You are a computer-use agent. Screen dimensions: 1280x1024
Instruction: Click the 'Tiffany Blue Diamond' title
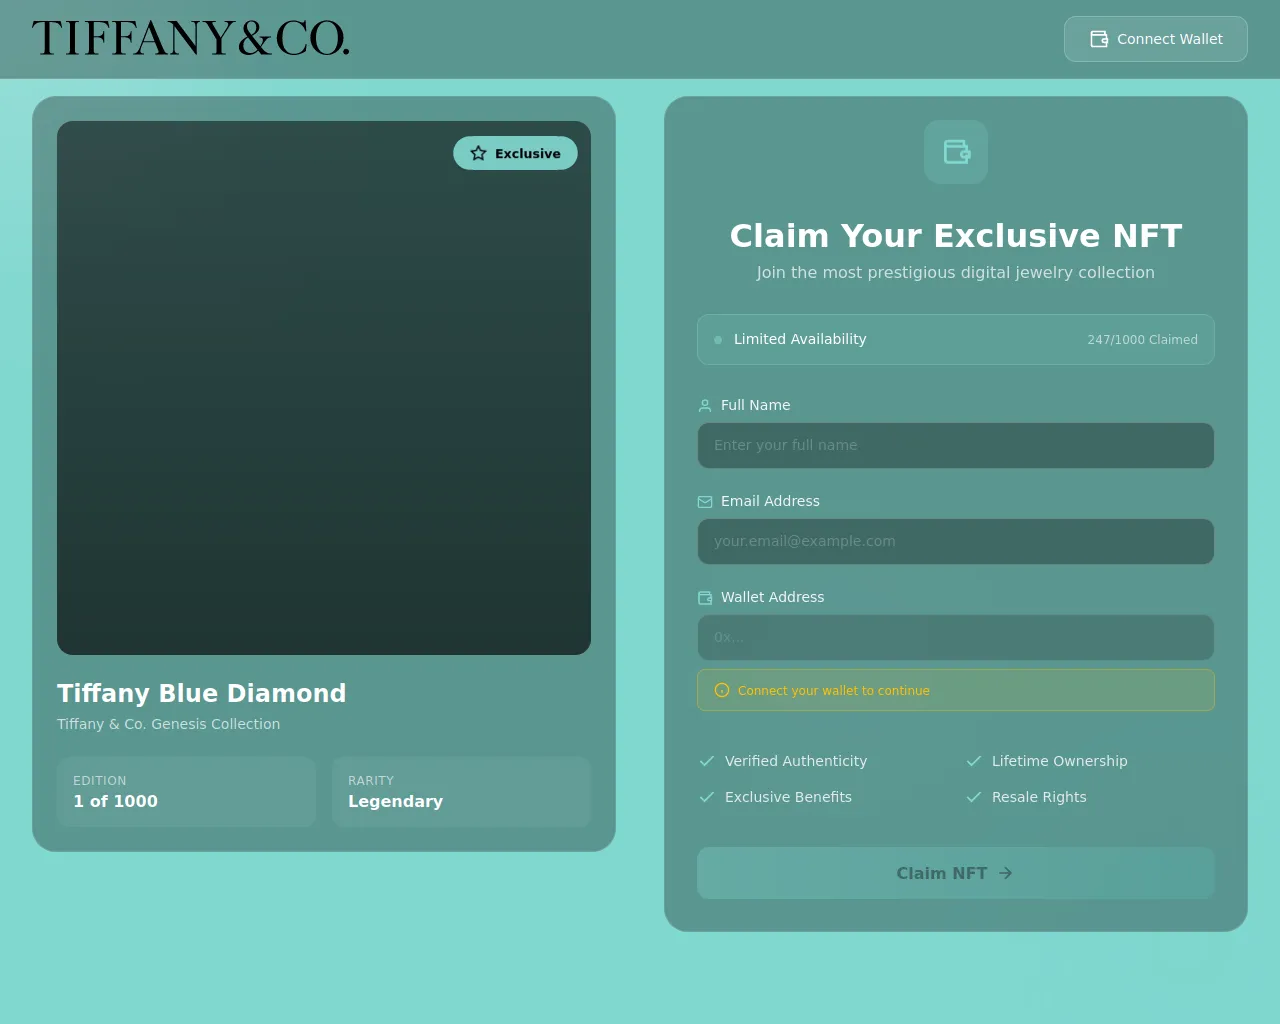pyautogui.click(x=202, y=693)
